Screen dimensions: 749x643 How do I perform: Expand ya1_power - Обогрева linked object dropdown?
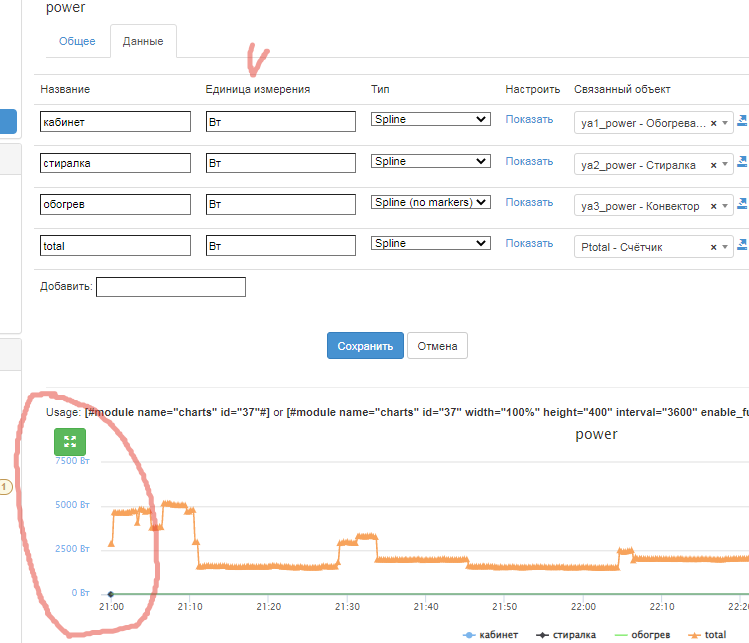pyautogui.click(x=725, y=123)
